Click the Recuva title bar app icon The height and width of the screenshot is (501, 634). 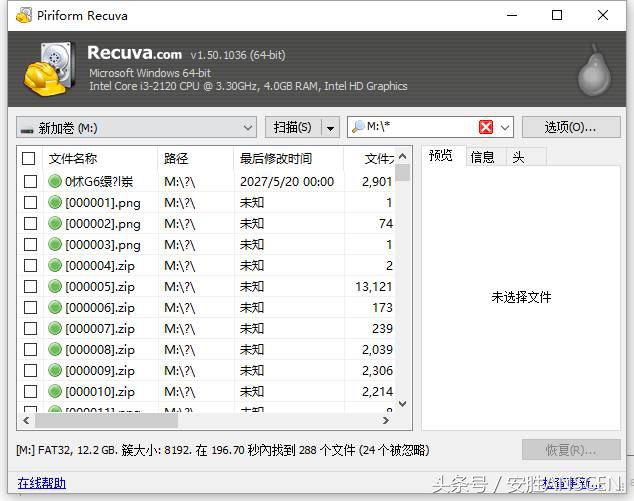[23, 15]
